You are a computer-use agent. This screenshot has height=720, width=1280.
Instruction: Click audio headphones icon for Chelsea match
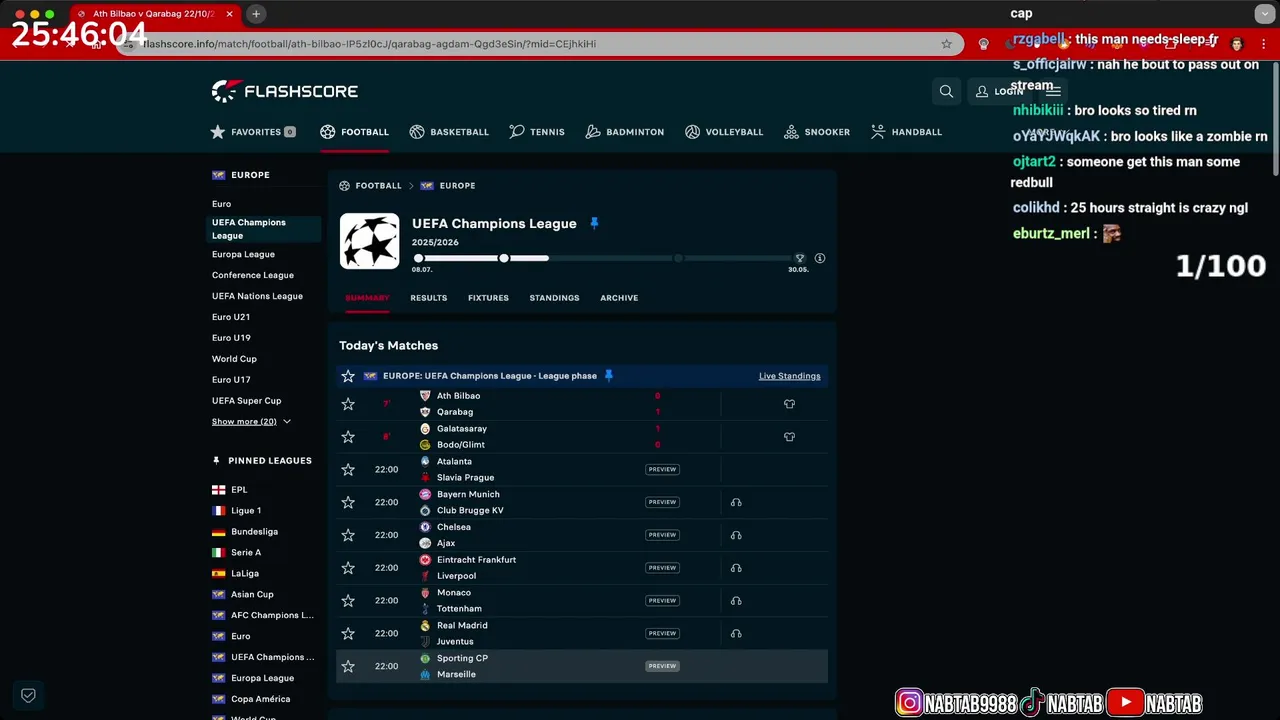point(736,535)
